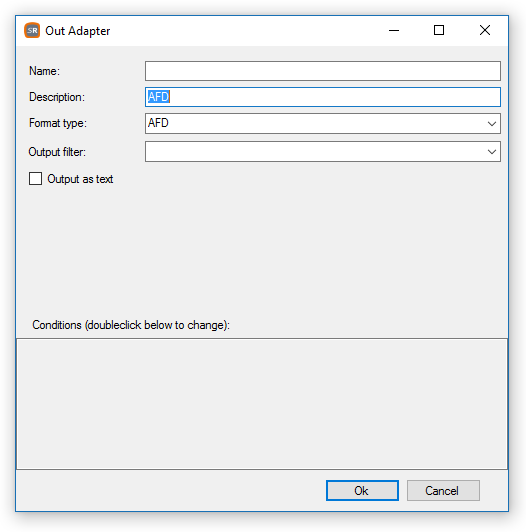Open the Output filter dropdown arrow

click(x=492, y=152)
